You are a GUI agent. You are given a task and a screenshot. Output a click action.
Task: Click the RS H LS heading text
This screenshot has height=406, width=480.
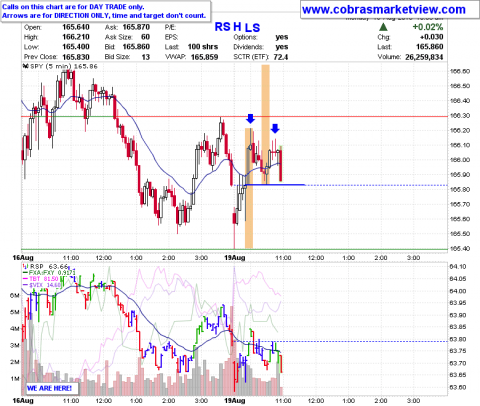(x=237, y=27)
